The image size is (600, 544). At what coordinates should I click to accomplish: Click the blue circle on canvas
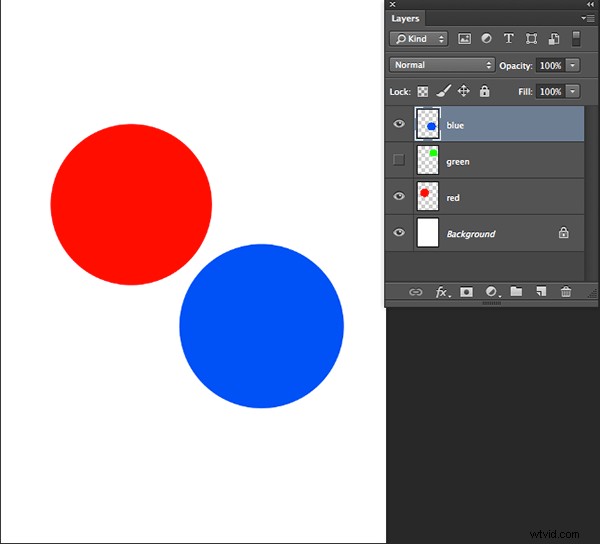[x=262, y=326]
